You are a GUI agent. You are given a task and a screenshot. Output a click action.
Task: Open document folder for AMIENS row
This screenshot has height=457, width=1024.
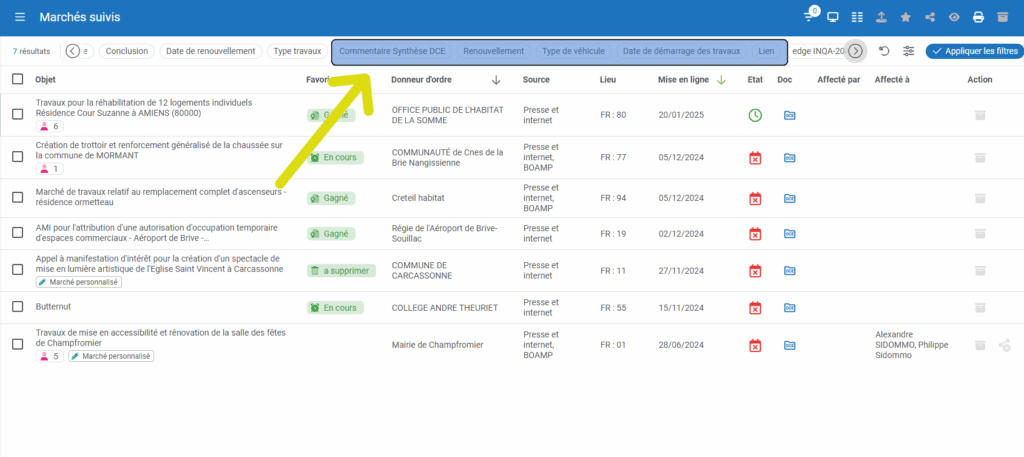tap(789, 115)
